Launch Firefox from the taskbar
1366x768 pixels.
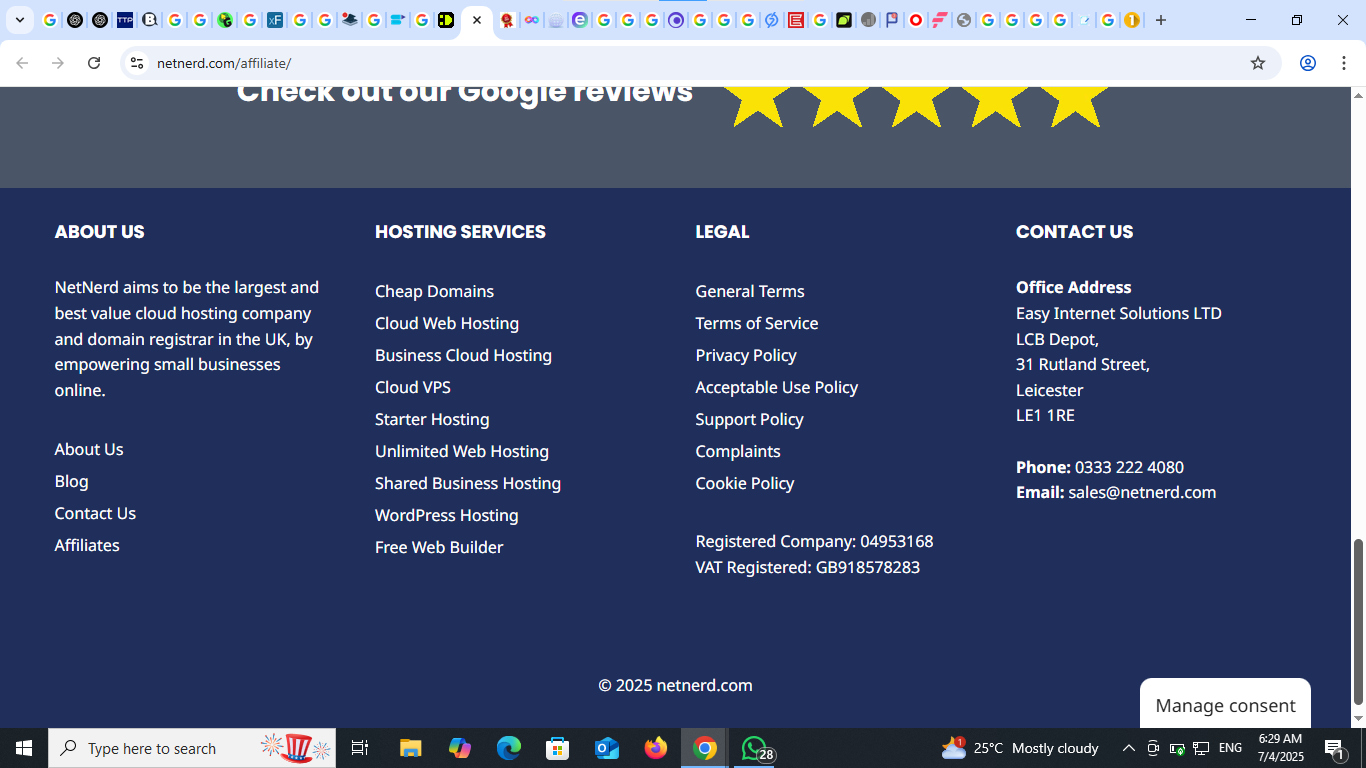click(x=656, y=748)
